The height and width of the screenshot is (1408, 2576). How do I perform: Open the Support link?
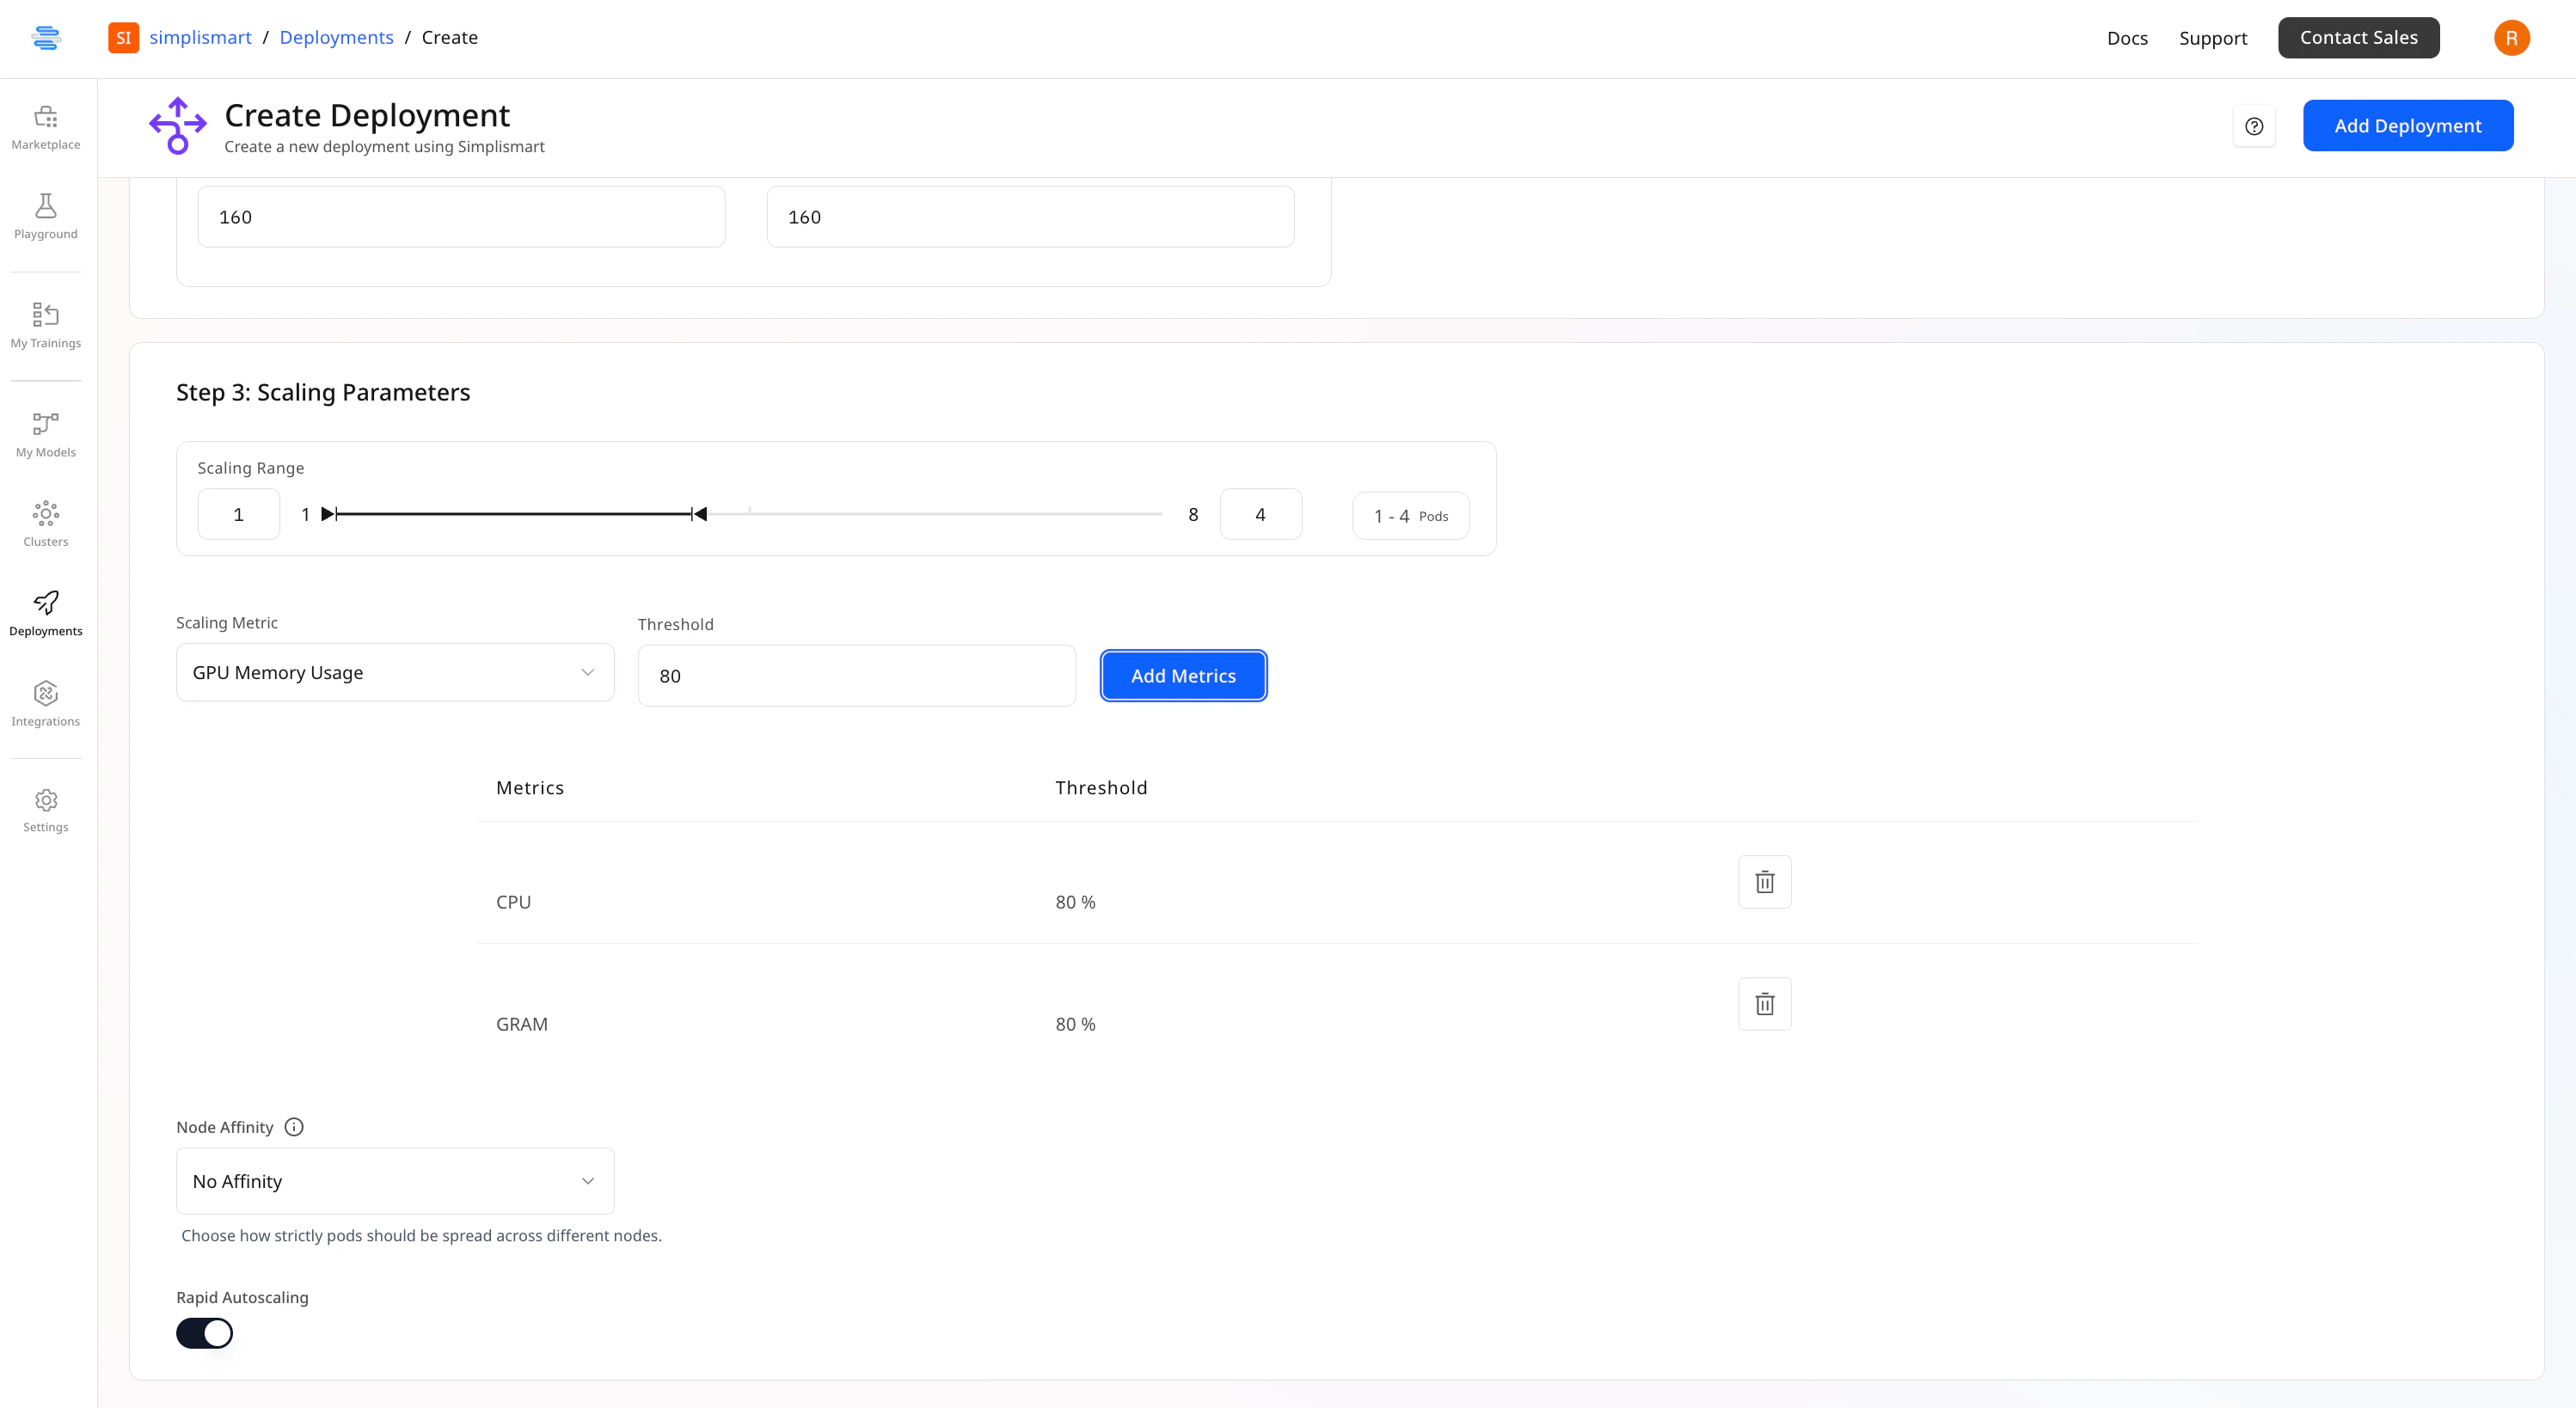pyautogui.click(x=2213, y=38)
